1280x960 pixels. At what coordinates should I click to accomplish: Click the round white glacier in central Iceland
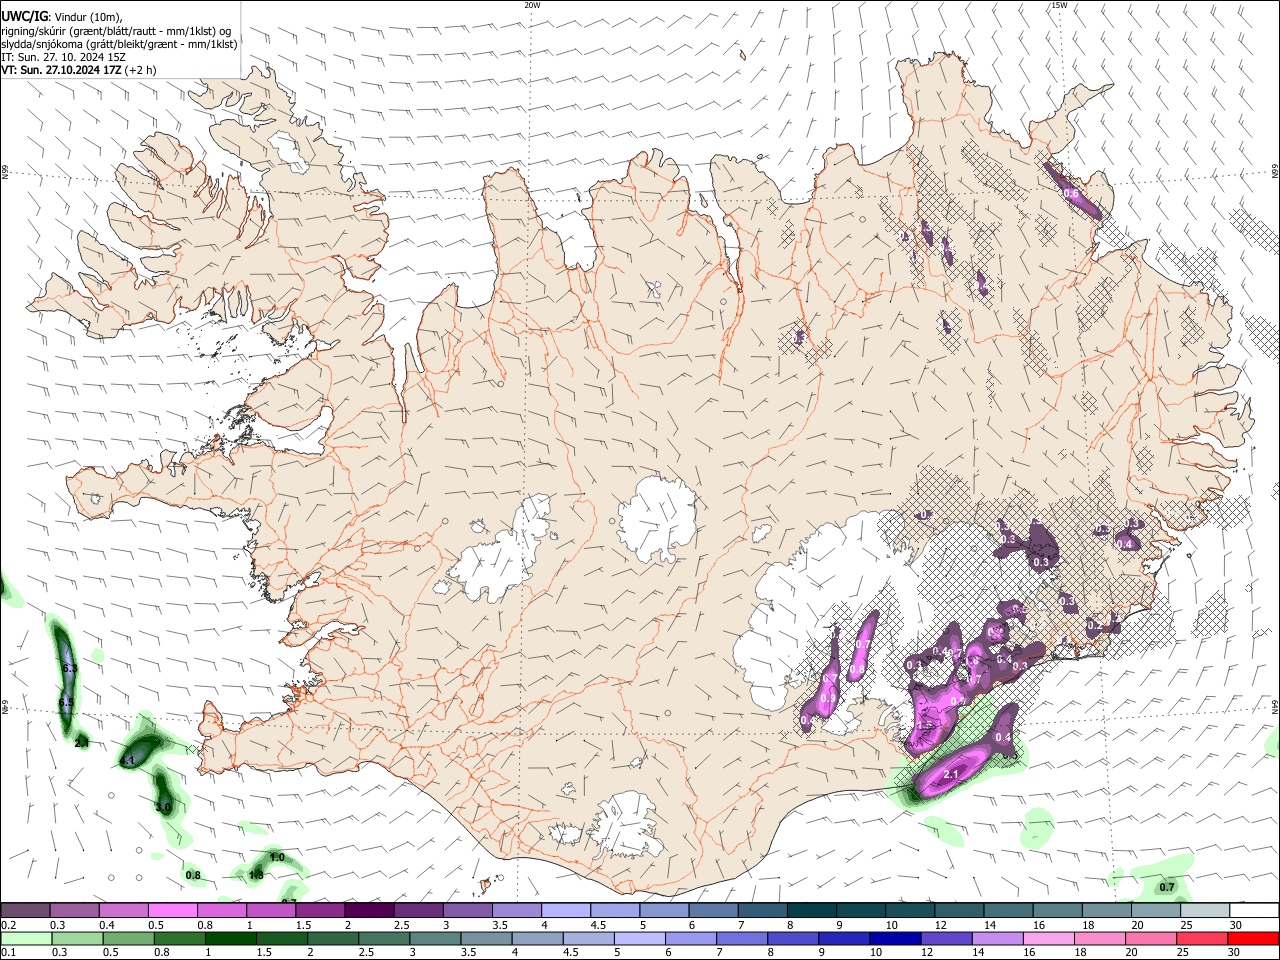pyautogui.click(x=657, y=519)
